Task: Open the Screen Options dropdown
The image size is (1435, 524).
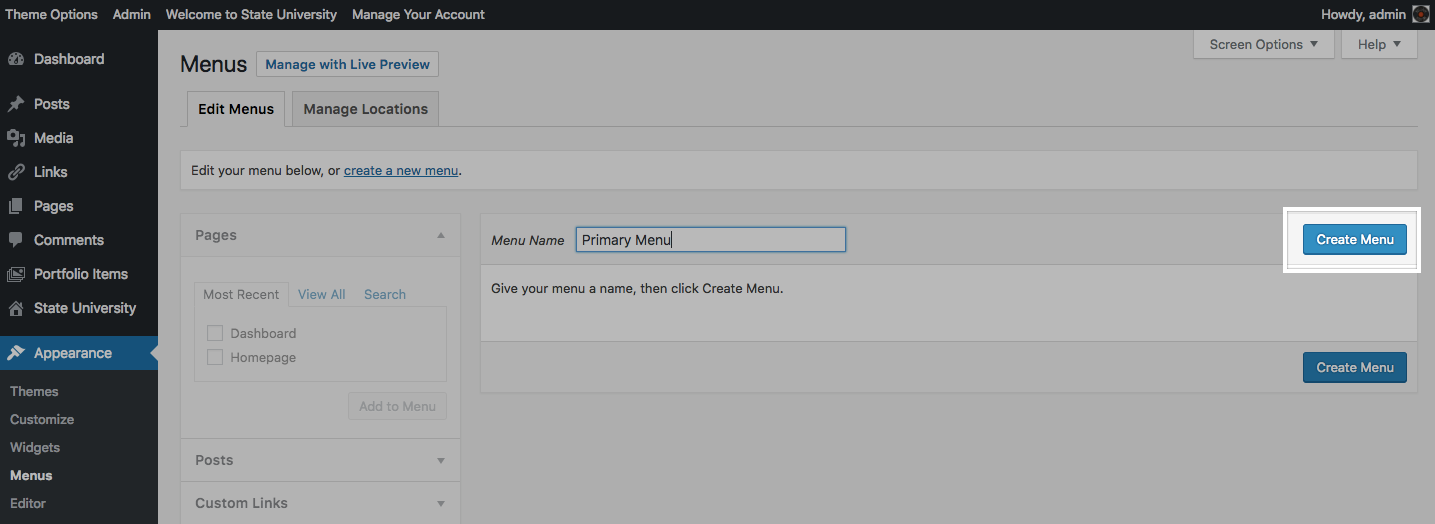Action: (1264, 44)
